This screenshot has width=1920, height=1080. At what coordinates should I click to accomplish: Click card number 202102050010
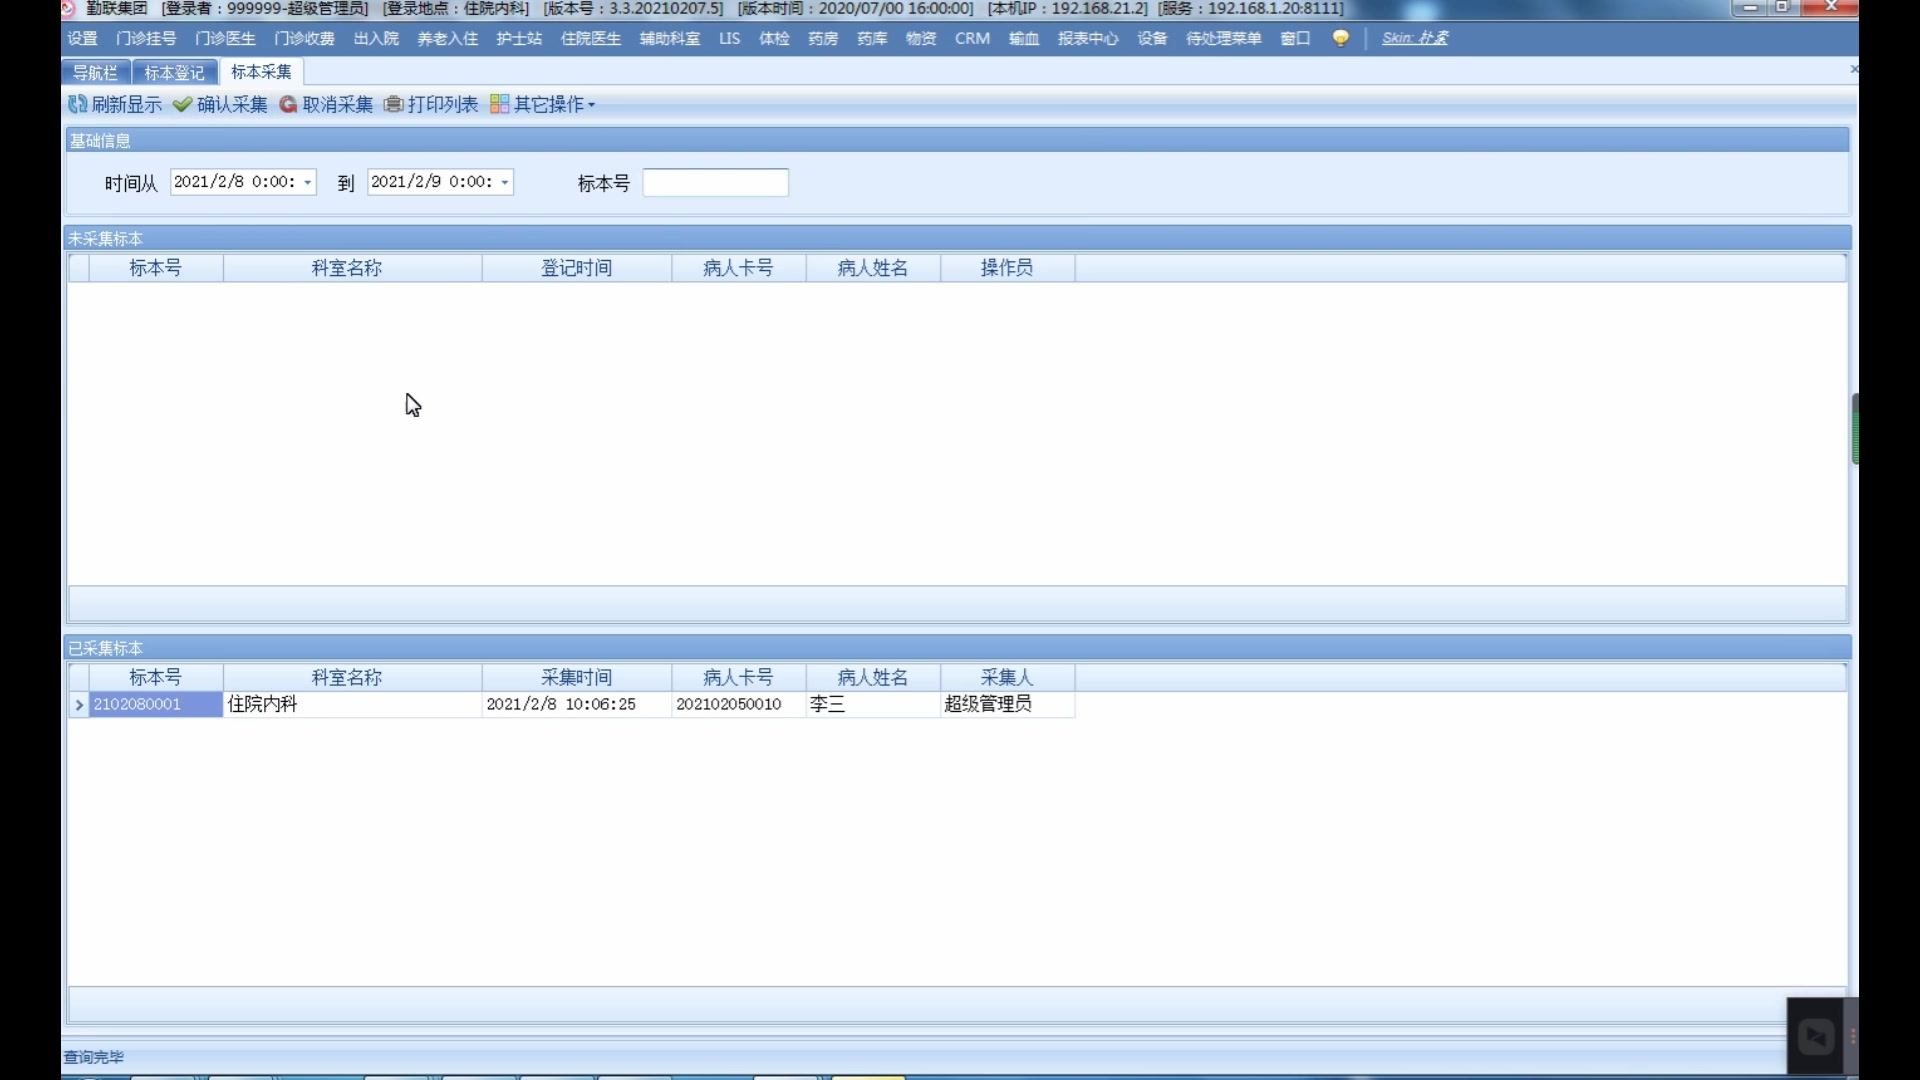point(738,704)
